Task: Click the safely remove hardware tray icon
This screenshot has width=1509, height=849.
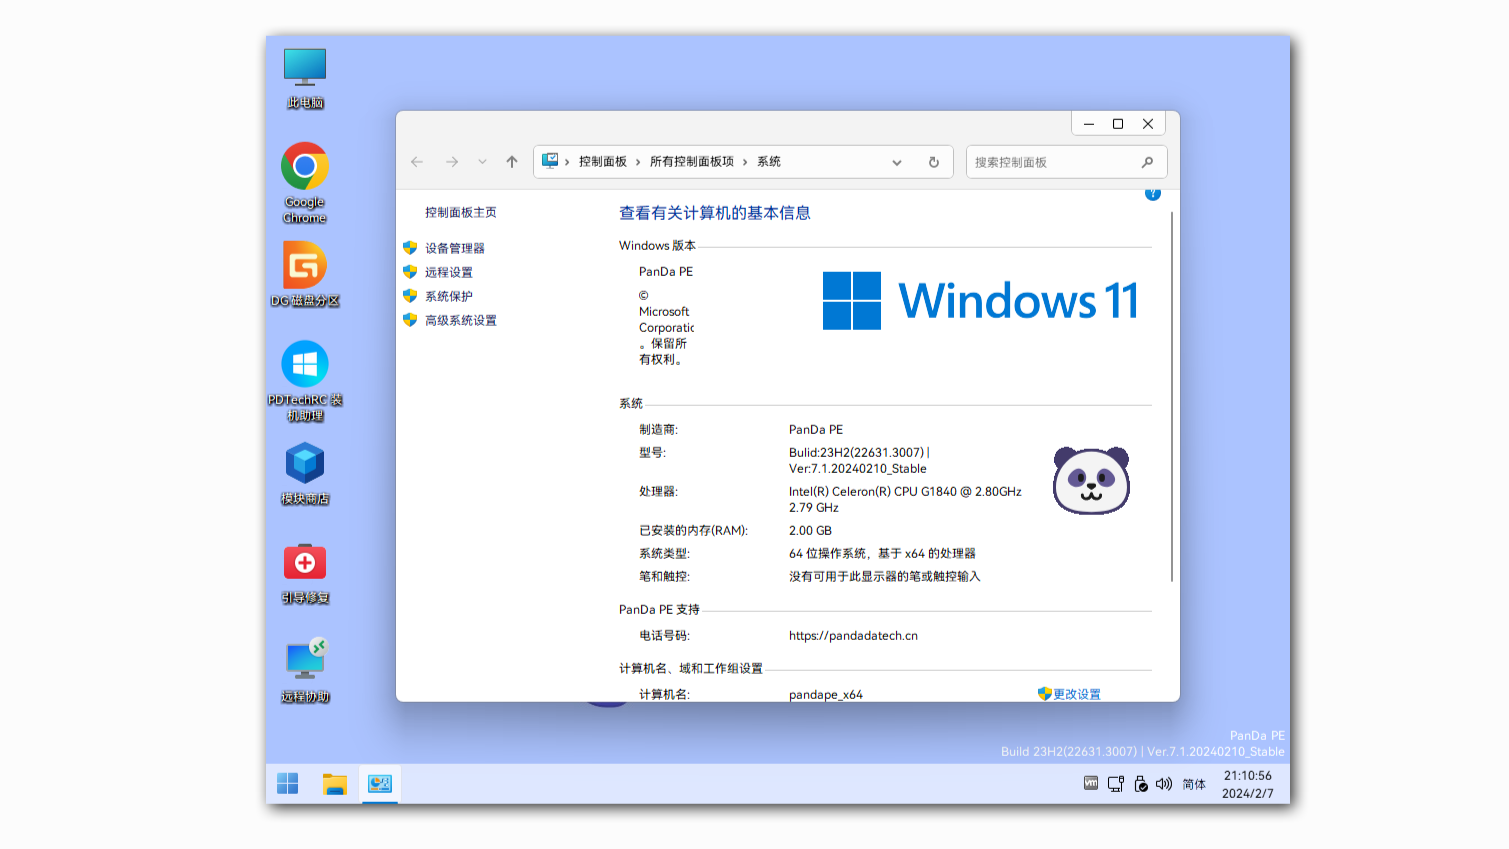Action: pyautogui.click(x=1140, y=784)
